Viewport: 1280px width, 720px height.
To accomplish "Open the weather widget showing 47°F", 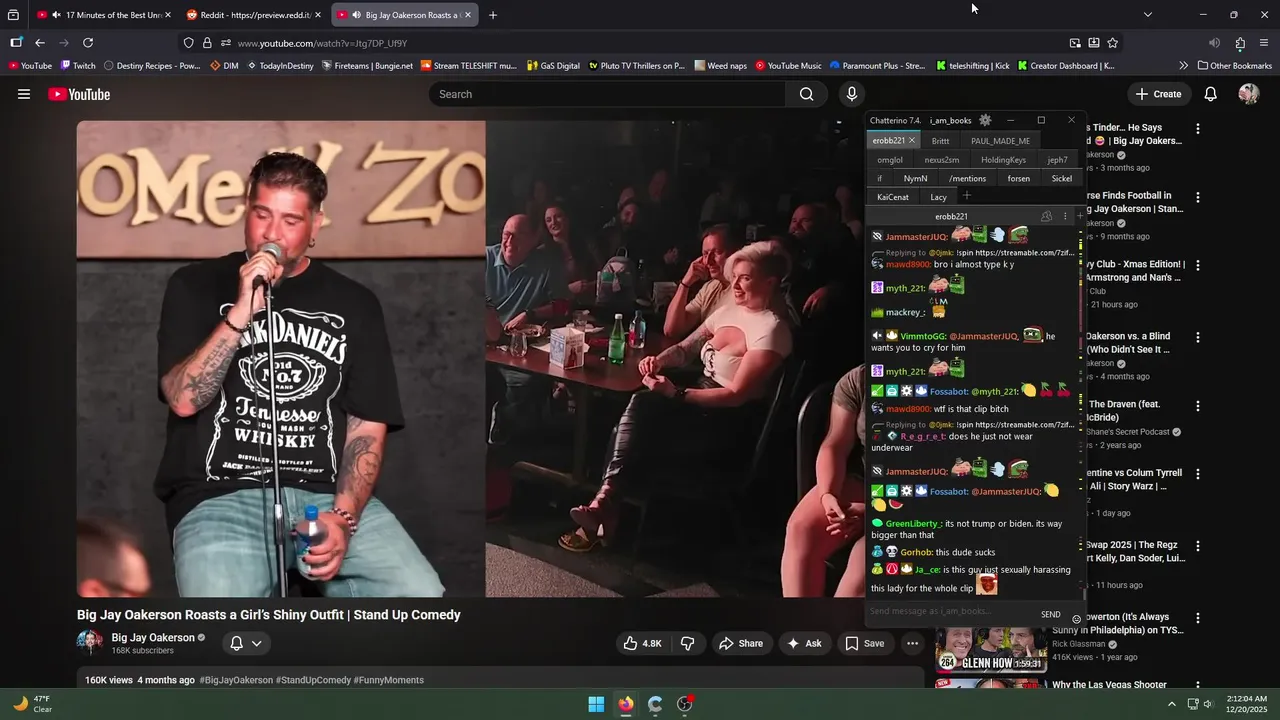I will click(32, 704).
